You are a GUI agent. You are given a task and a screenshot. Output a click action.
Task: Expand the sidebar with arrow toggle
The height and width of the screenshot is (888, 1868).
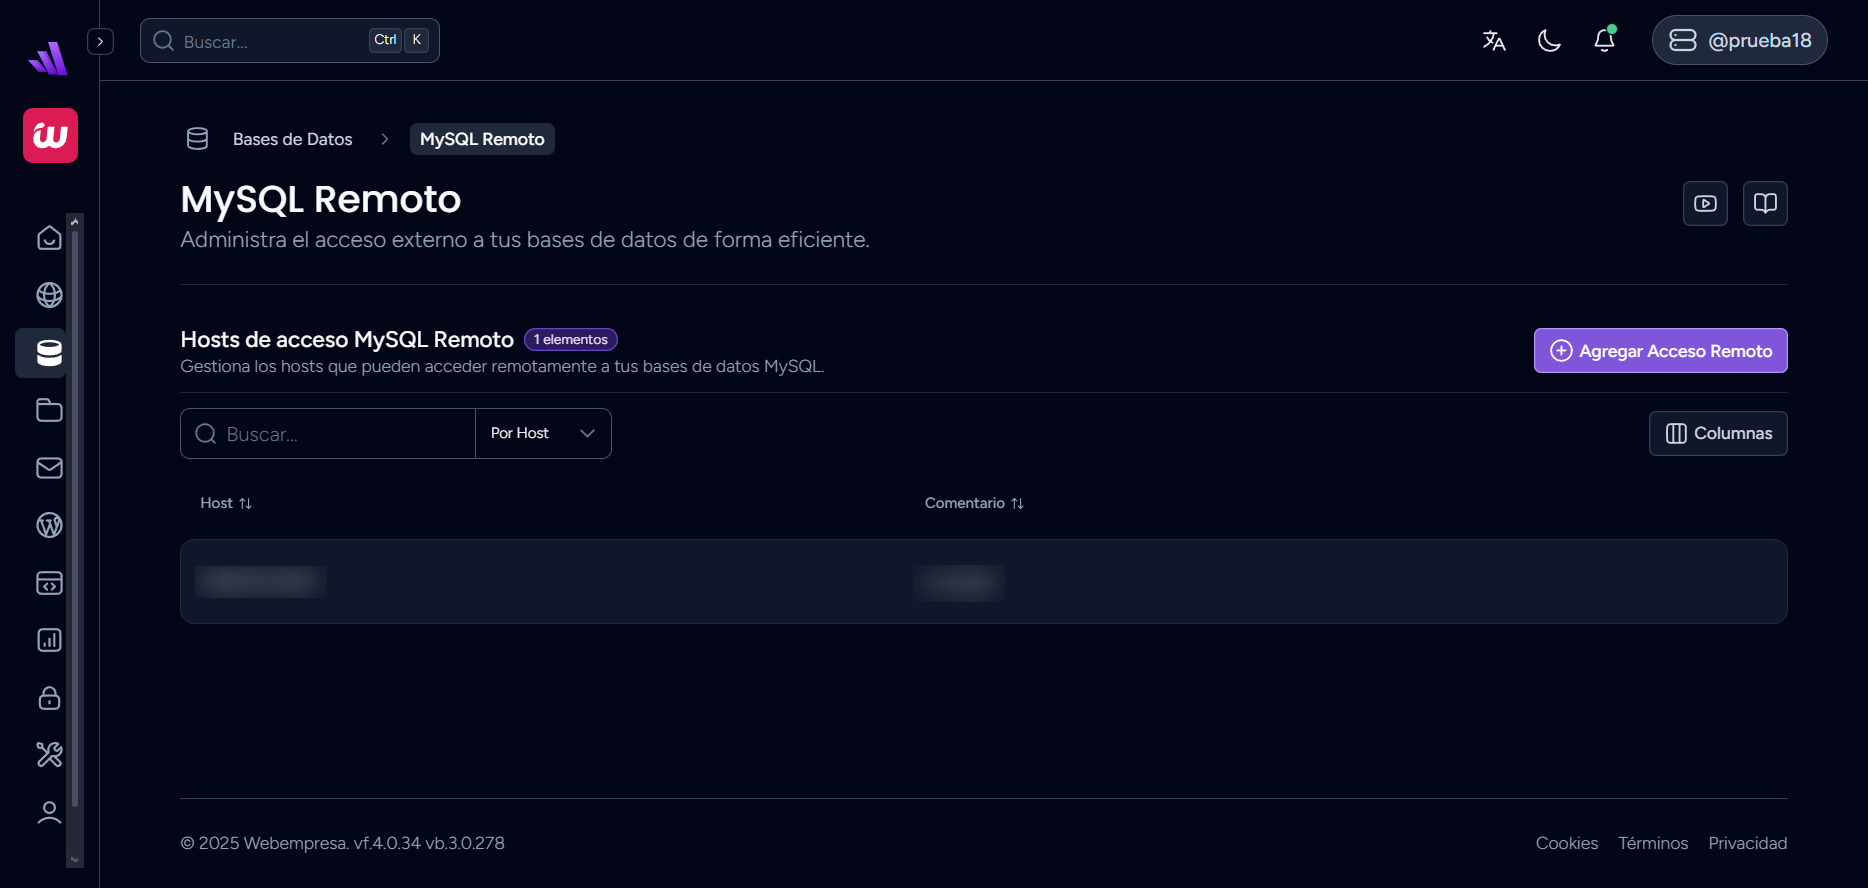coord(100,41)
